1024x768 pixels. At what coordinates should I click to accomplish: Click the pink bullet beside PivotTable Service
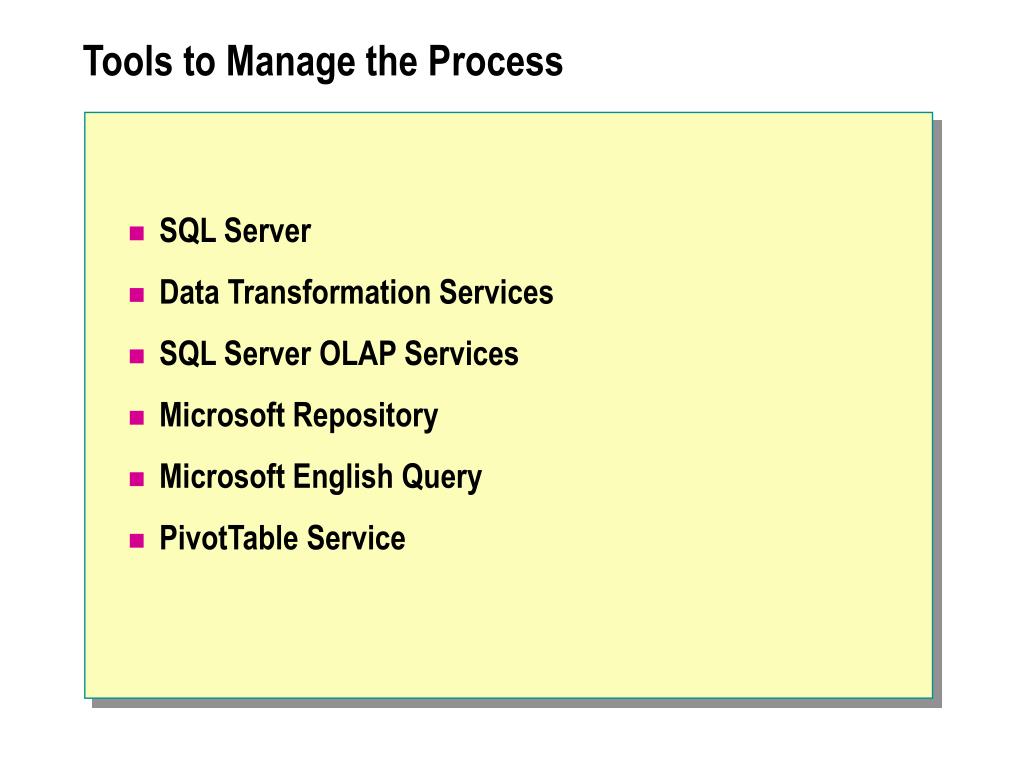(x=136, y=540)
